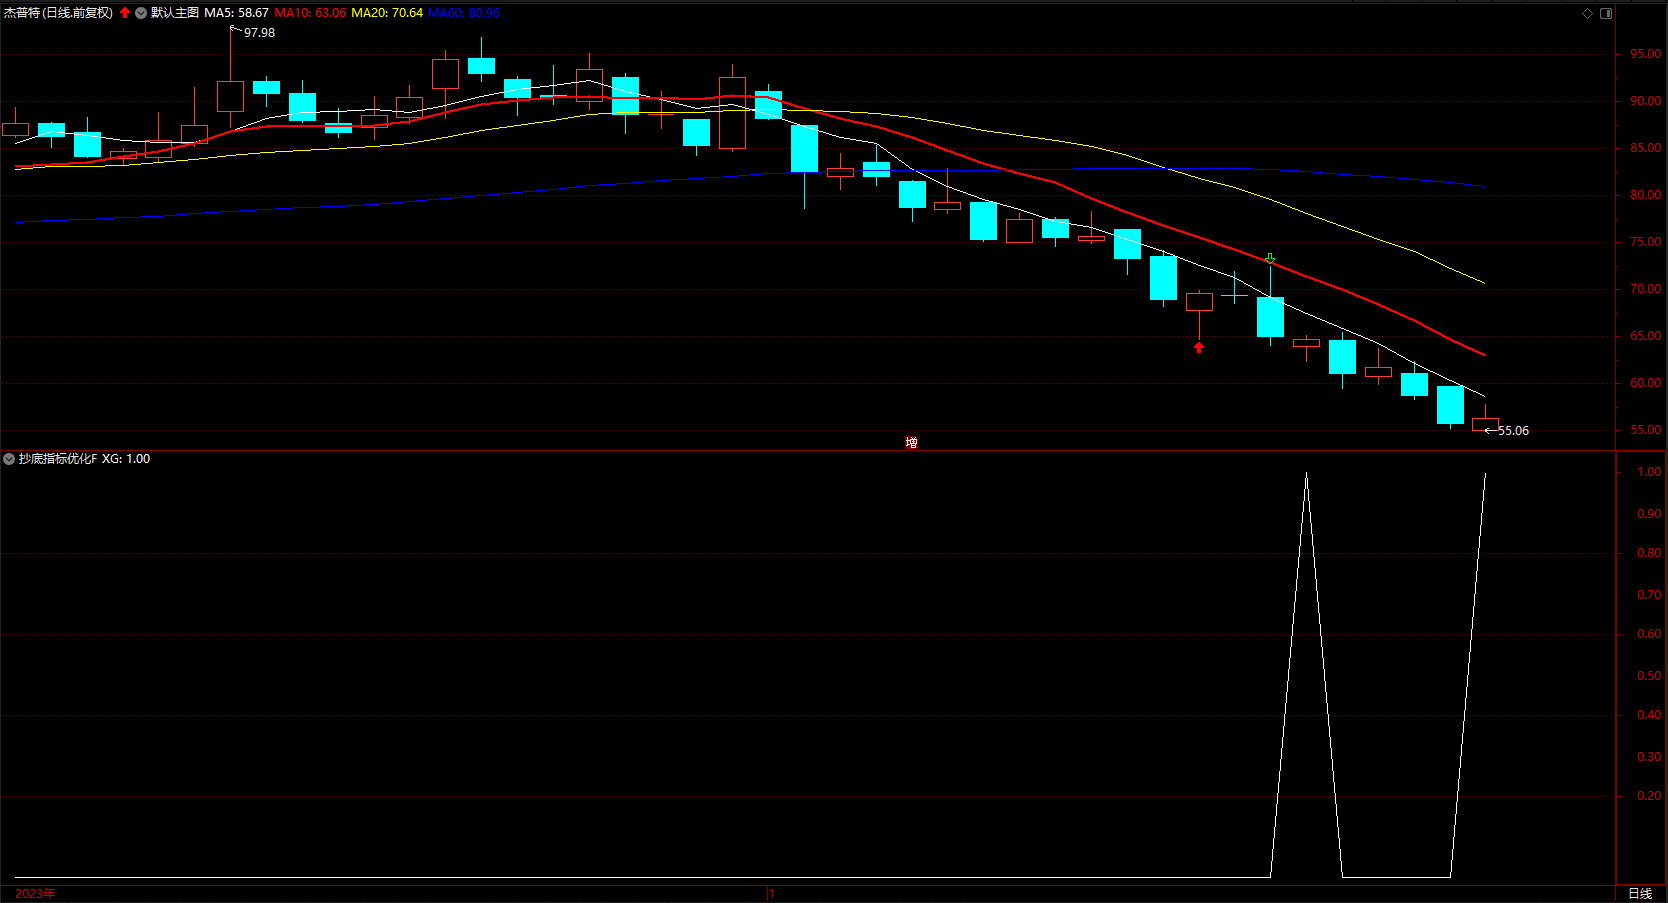Click the red buy arrow signal marker

1199,348
